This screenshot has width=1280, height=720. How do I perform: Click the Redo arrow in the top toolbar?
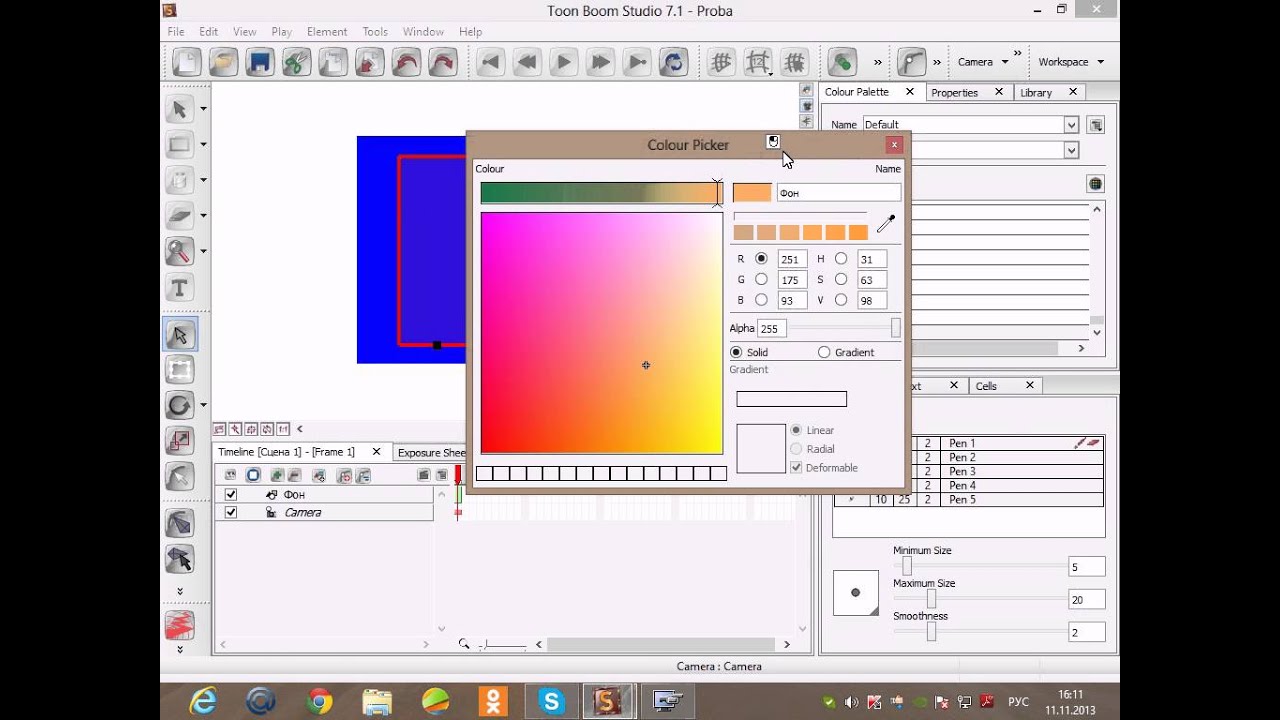click(x=442, y=62)
